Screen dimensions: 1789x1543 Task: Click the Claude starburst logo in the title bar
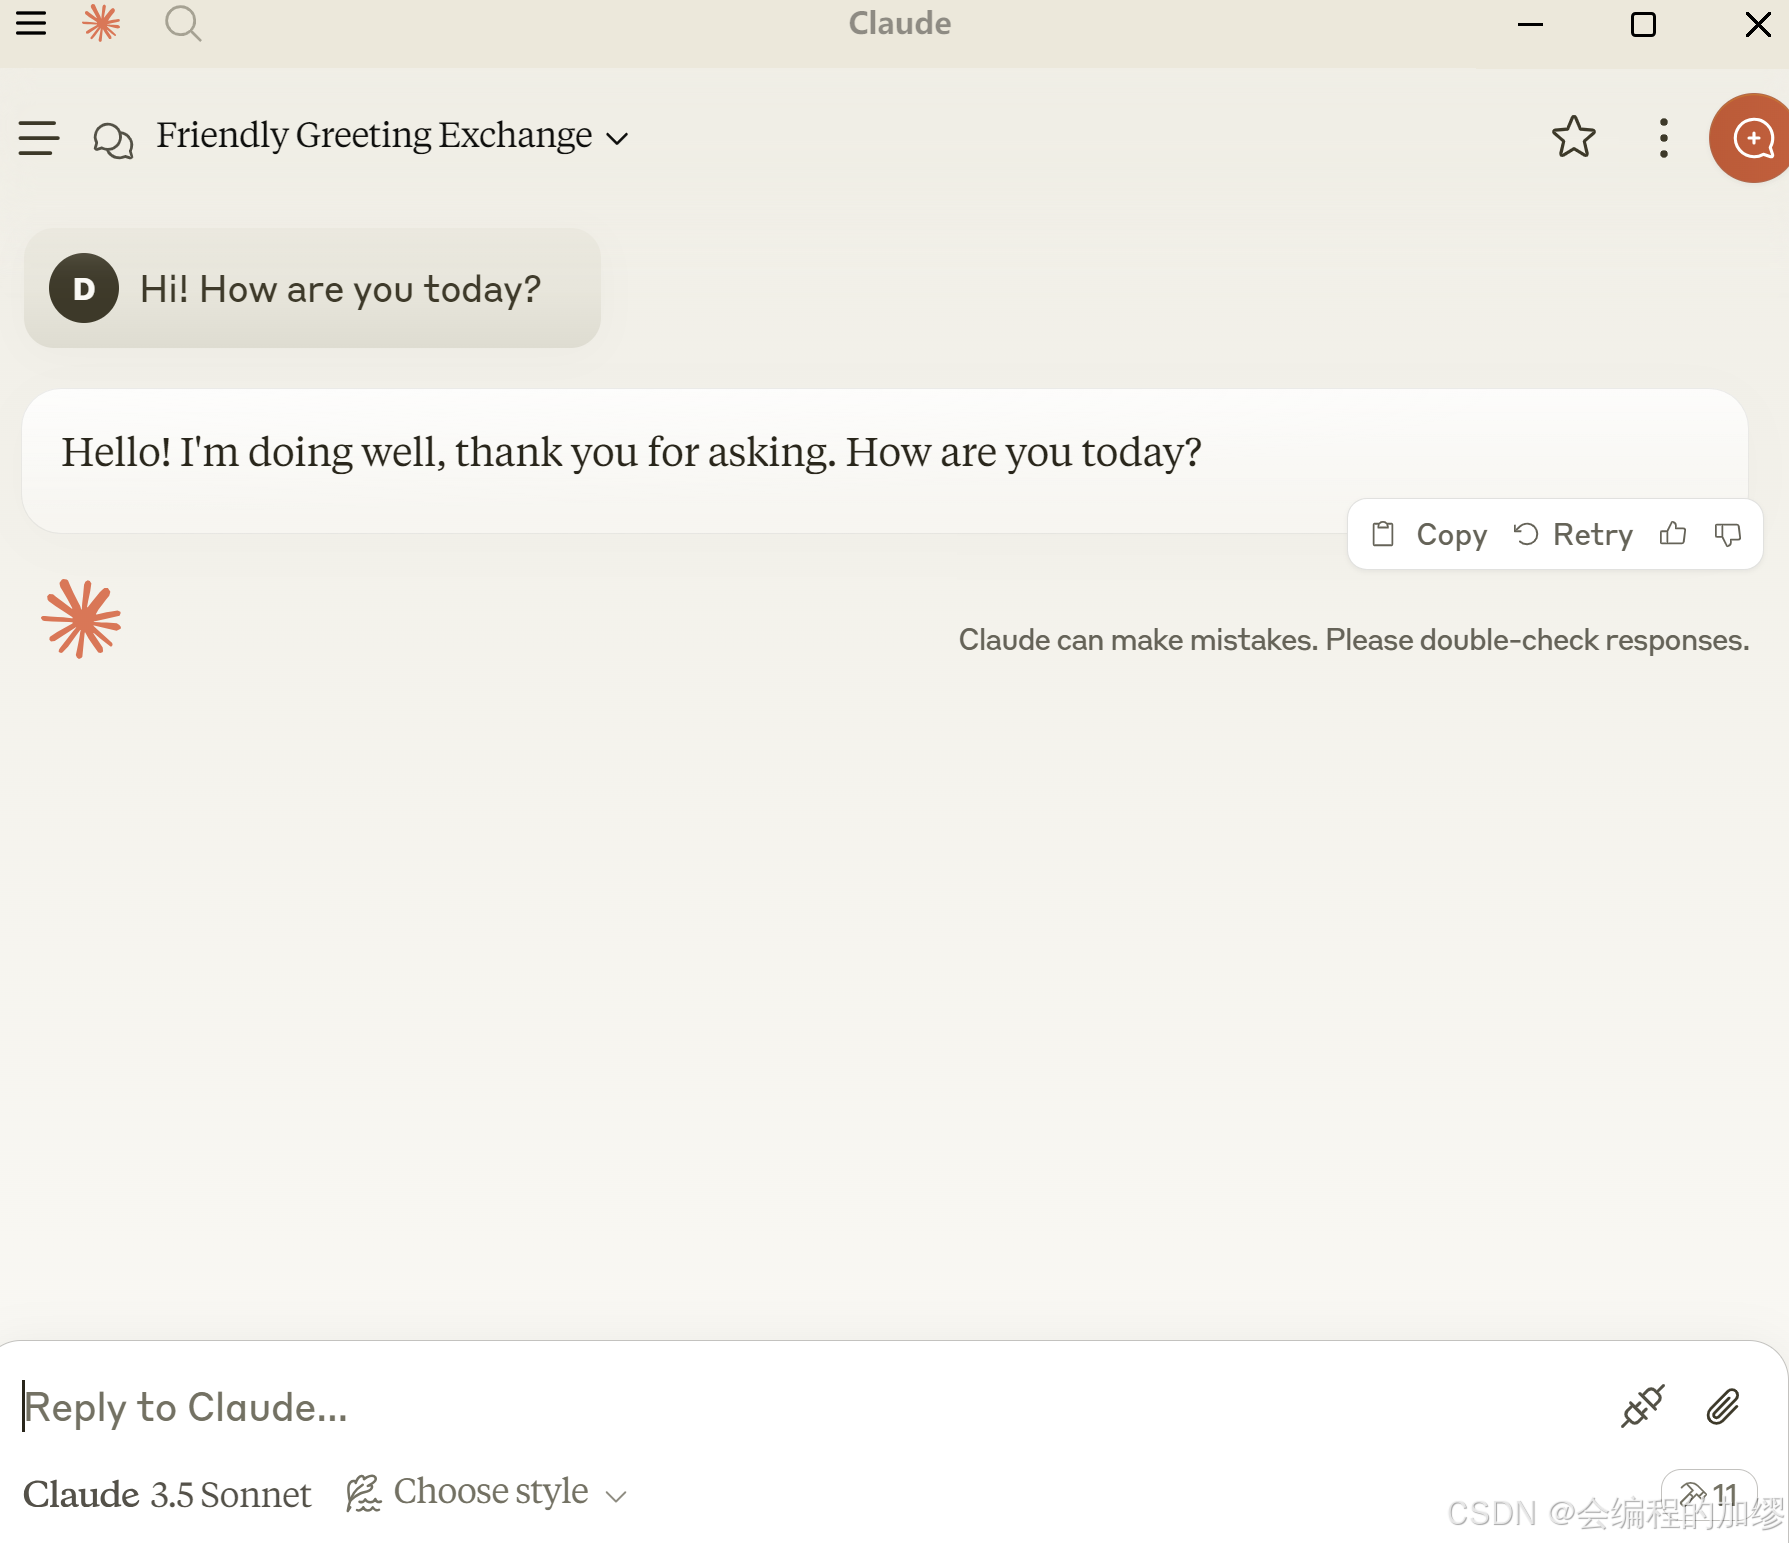[101, 23]
